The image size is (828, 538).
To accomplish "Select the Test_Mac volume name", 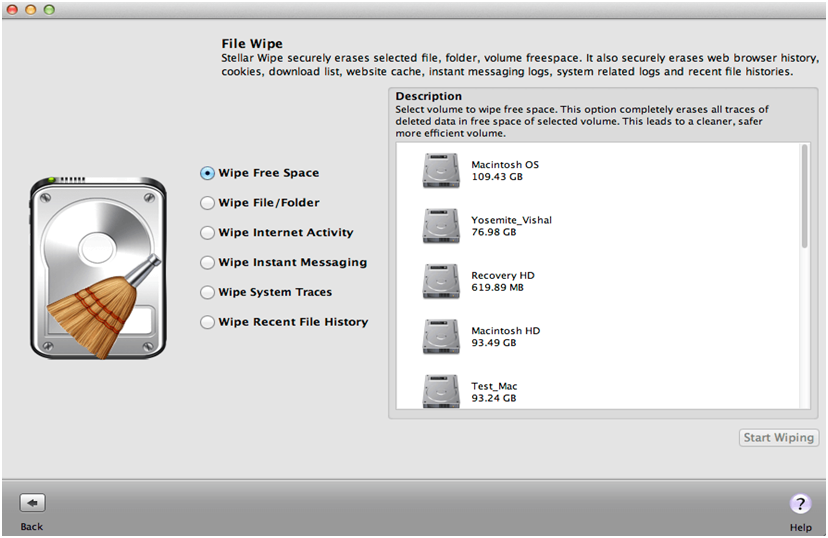I will (x=494, y=386).
